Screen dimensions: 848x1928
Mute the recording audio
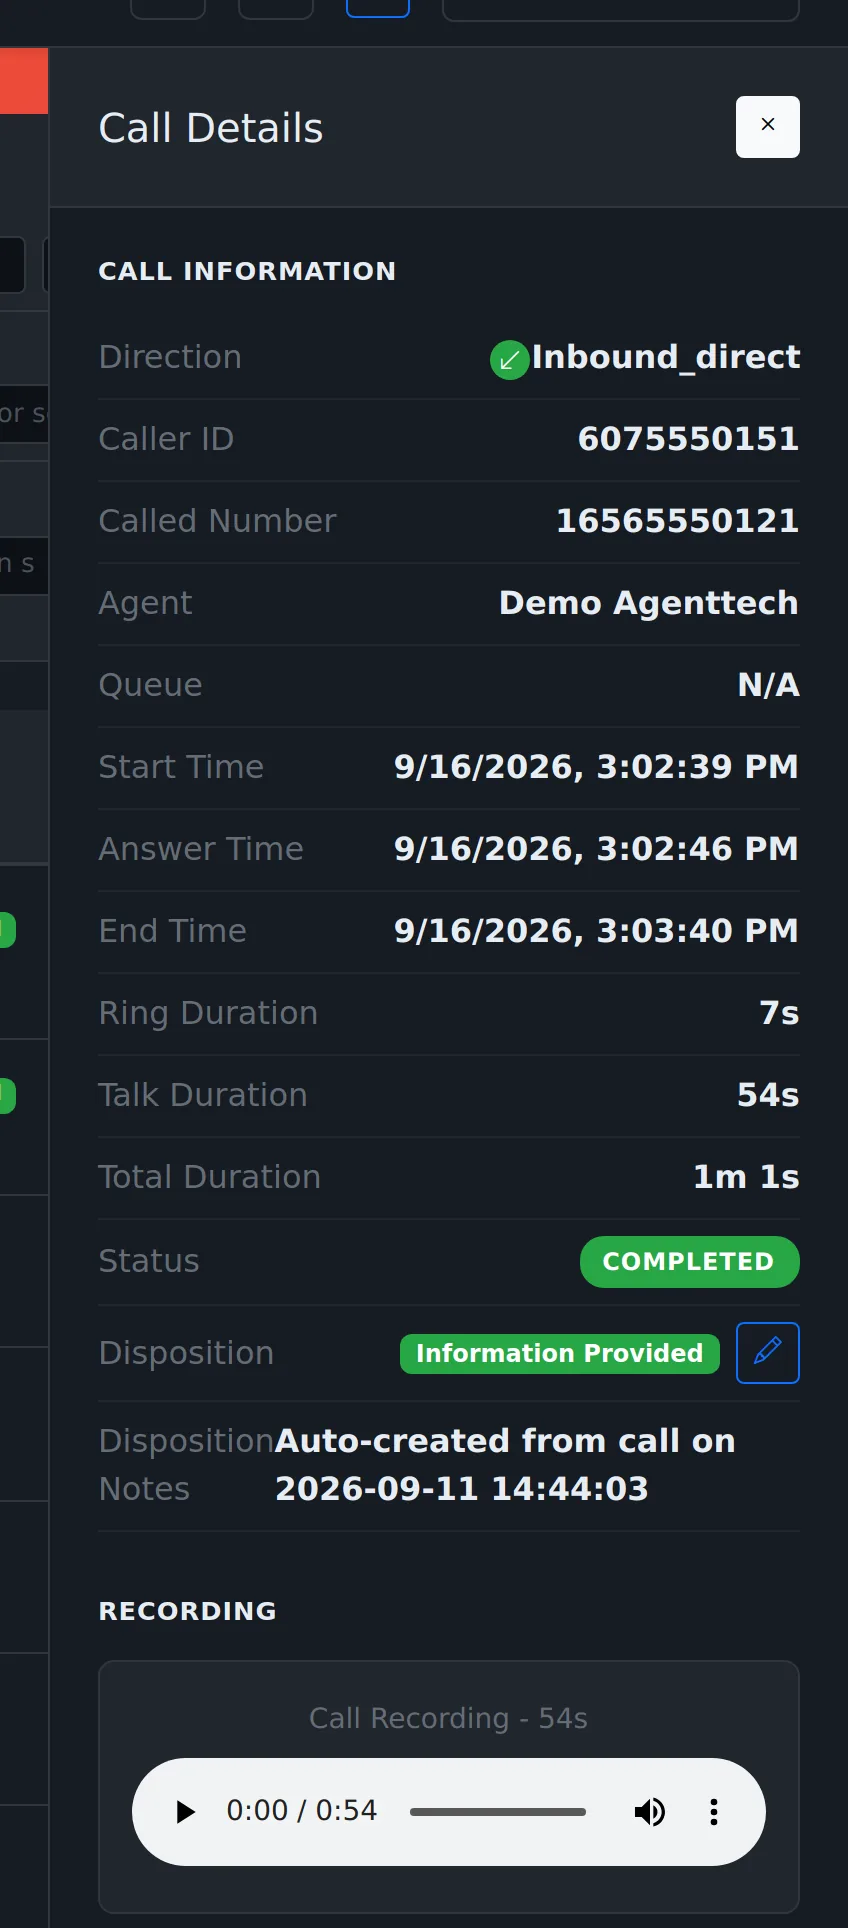click(x=650, y=1812)
